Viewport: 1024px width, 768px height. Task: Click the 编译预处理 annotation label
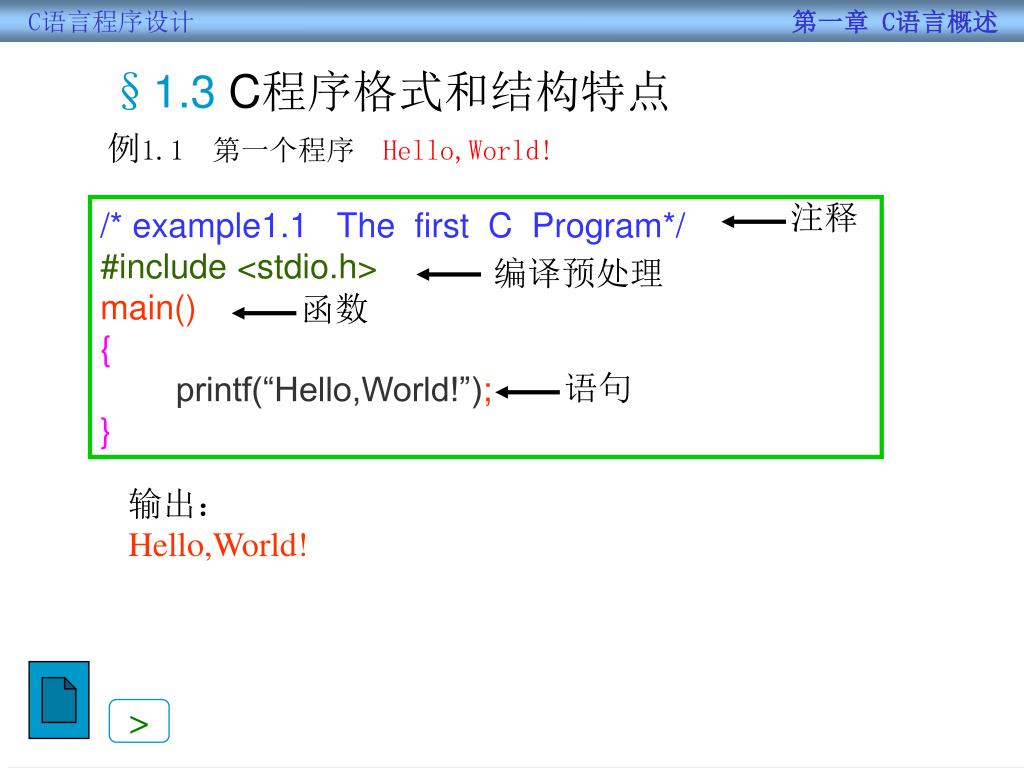coord(579,273)
